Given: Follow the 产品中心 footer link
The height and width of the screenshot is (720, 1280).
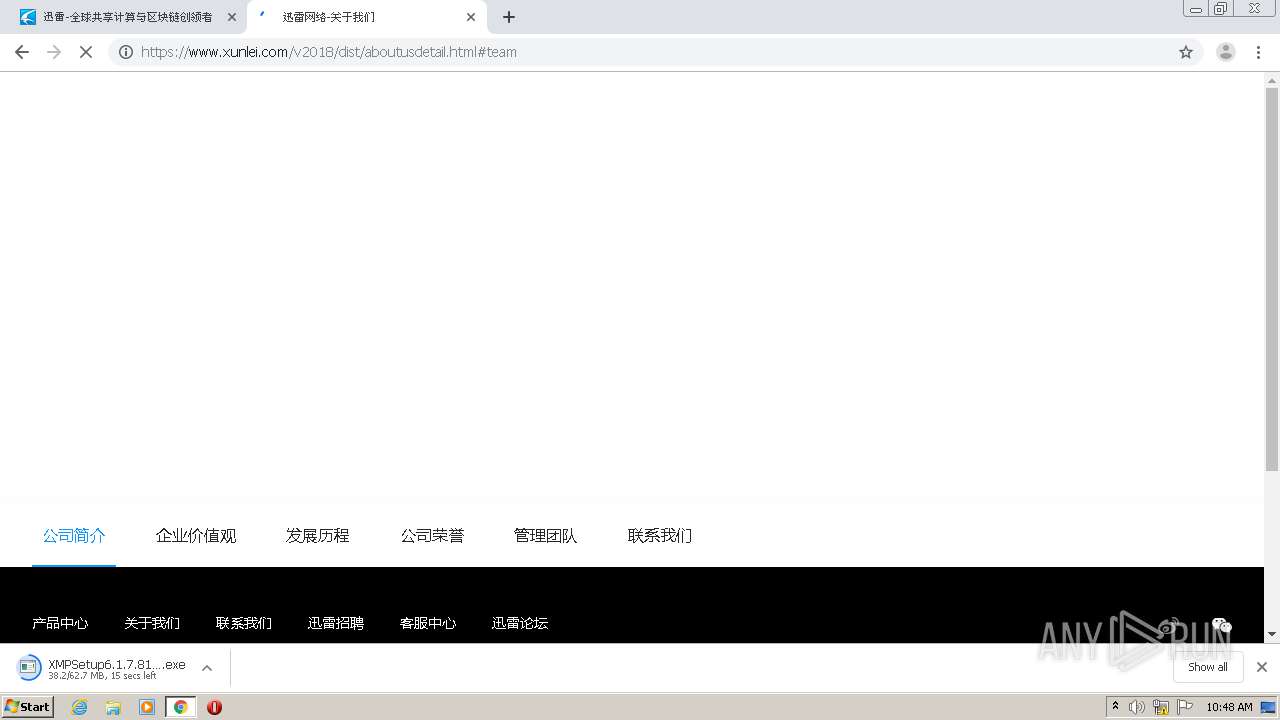Looking at the screenshot, I should coord(60,623).
